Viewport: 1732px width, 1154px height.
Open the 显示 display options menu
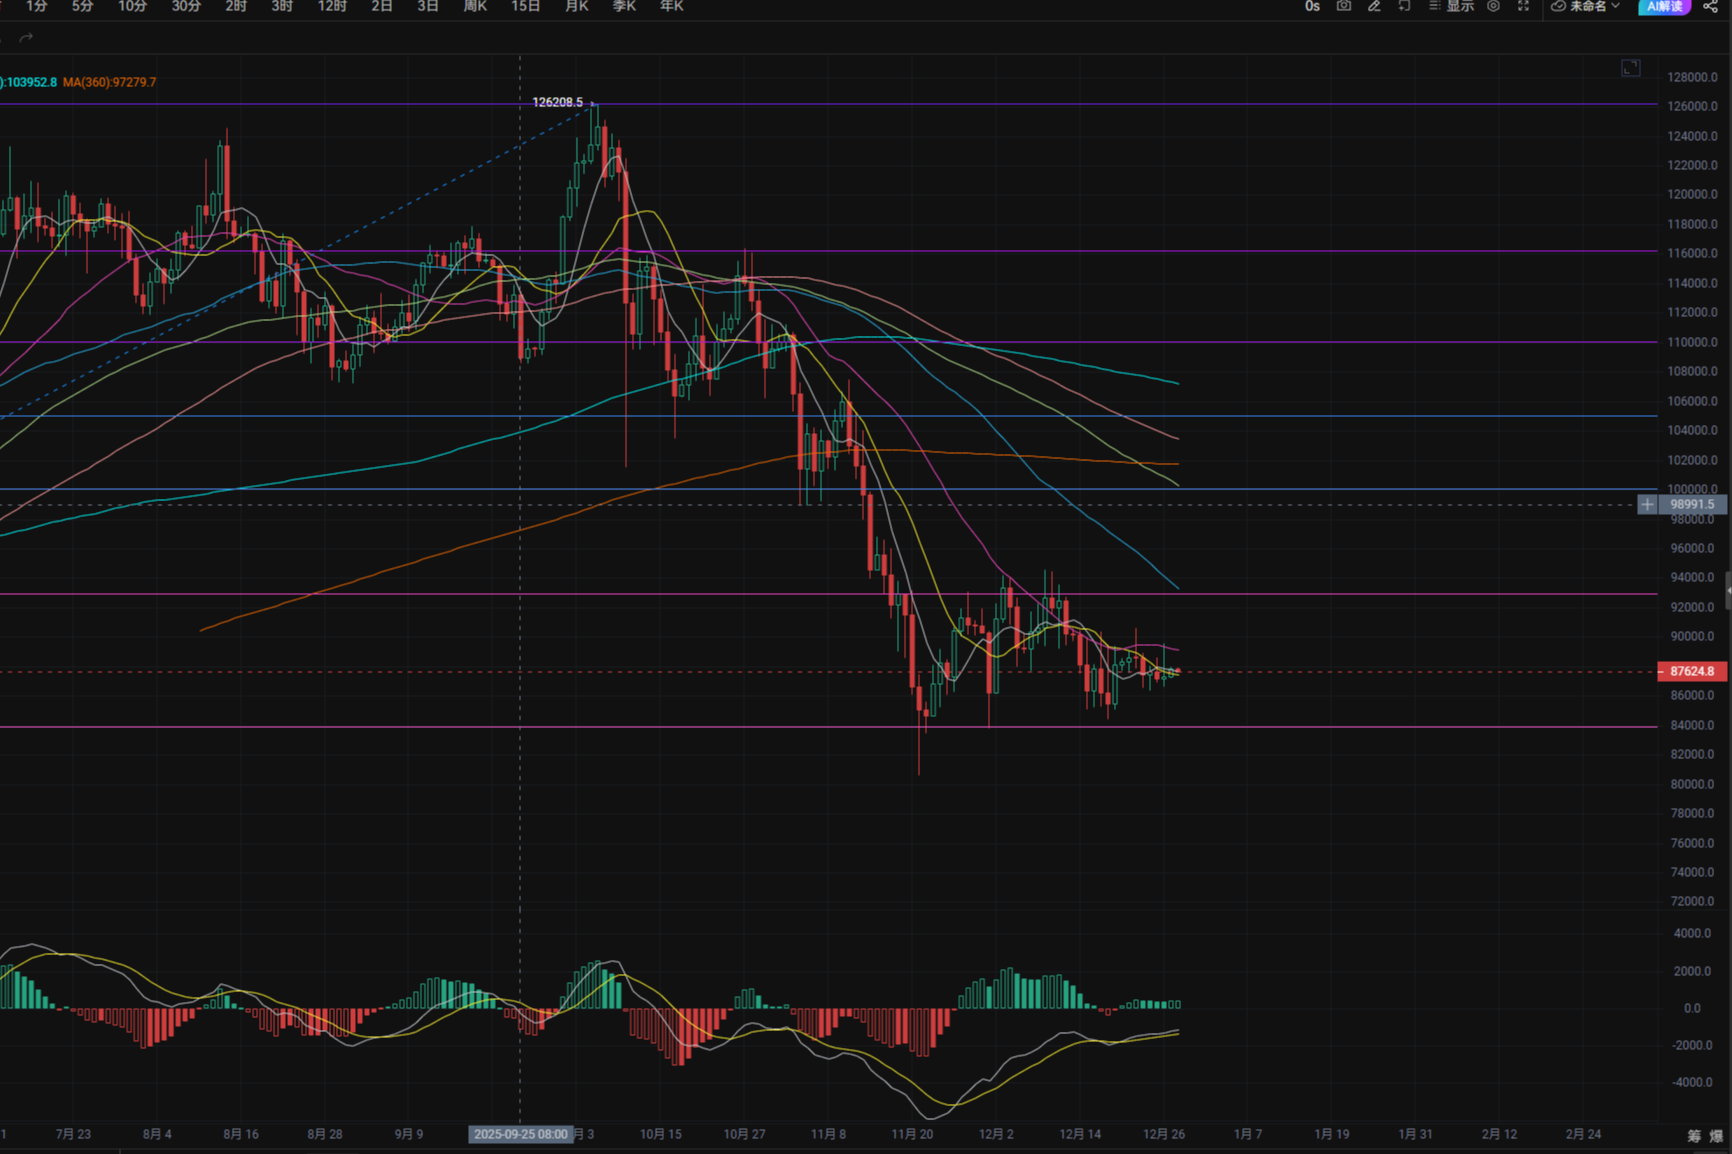[x=1456, y=7]
